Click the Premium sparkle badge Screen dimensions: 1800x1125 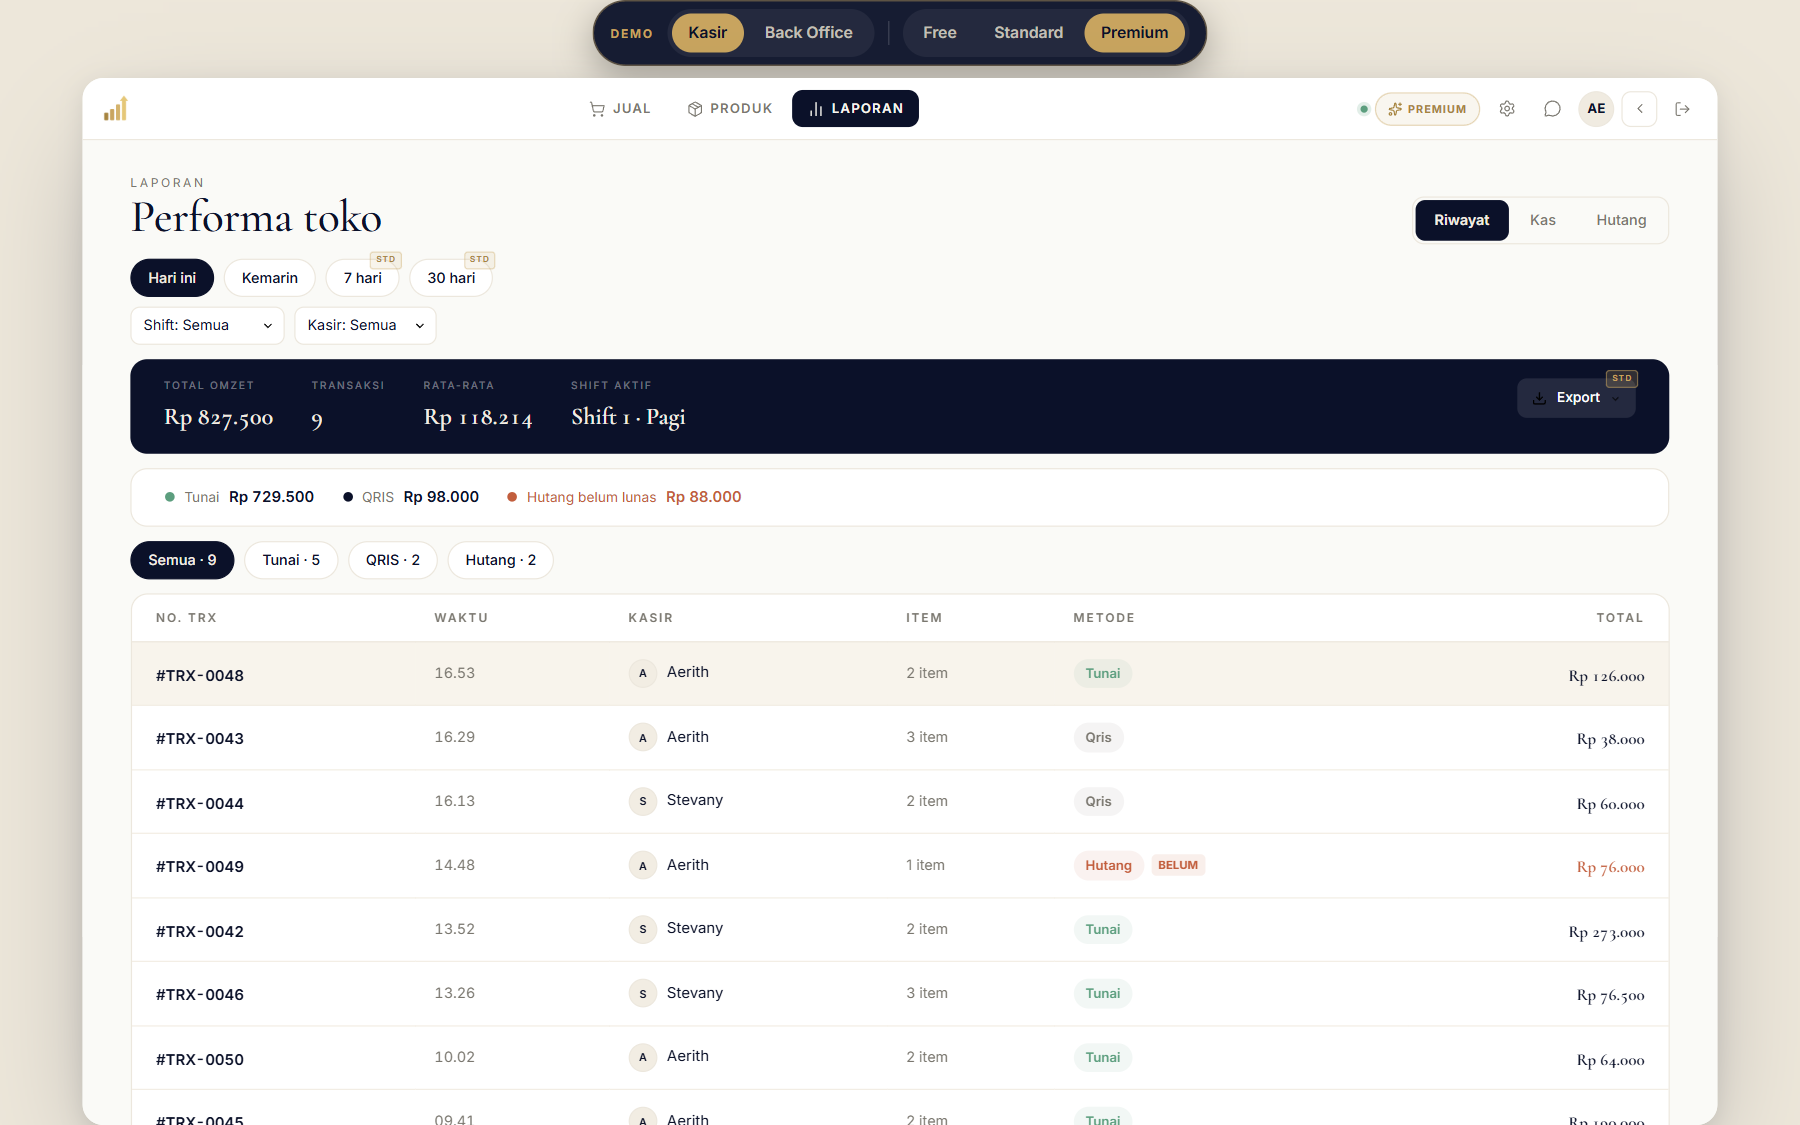pos(1427,109)
